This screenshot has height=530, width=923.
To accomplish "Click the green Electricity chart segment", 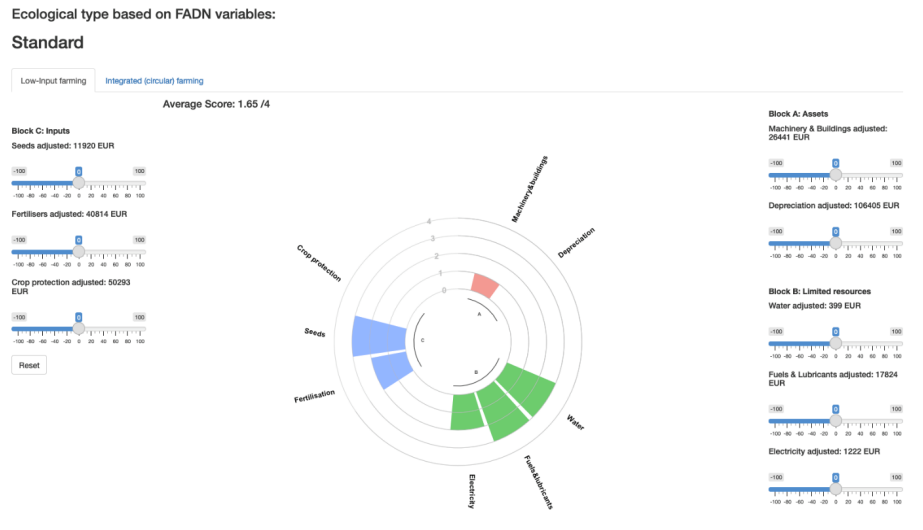I will pyautogui.click(x=467, y=412).
